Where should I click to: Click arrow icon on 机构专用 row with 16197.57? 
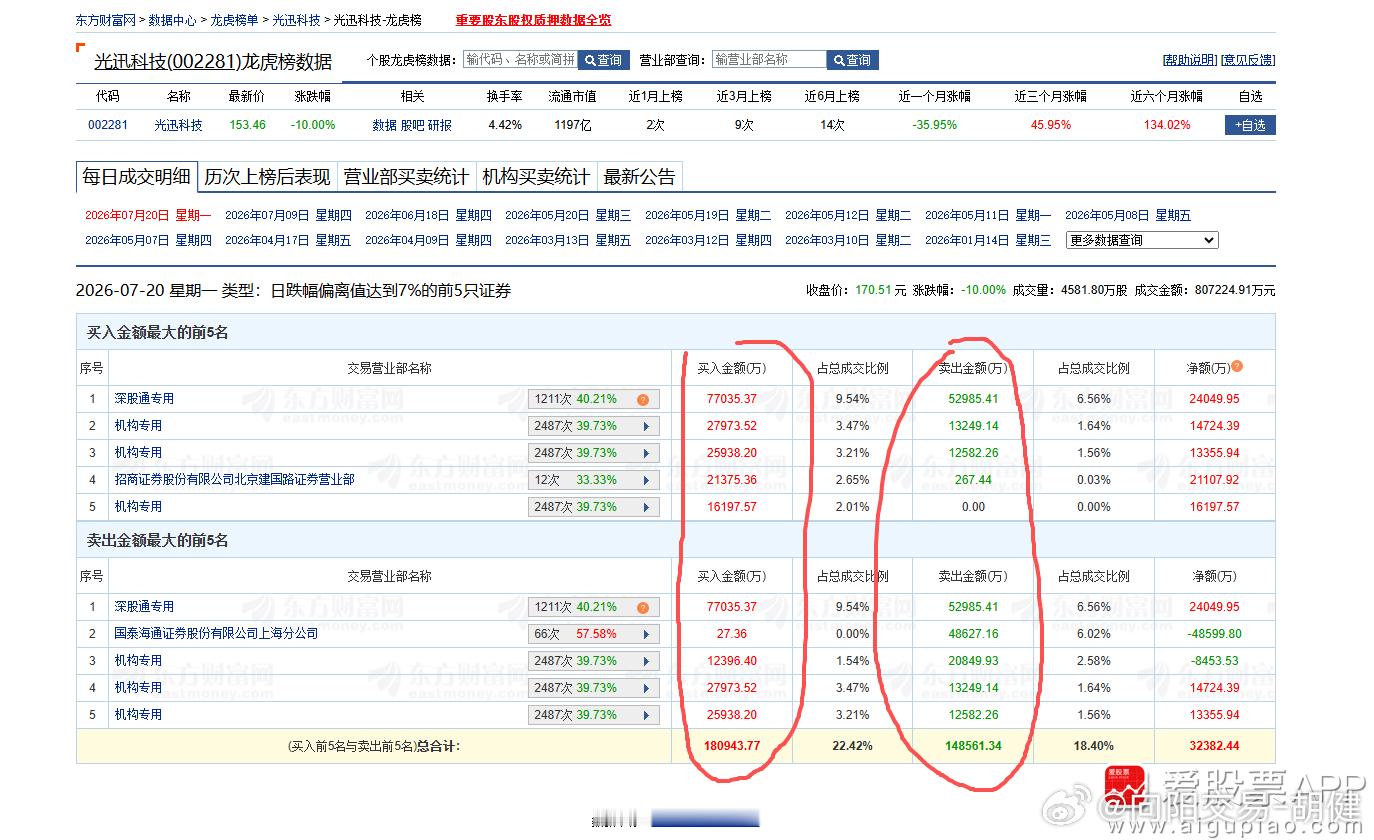click(x=646, y=507)
